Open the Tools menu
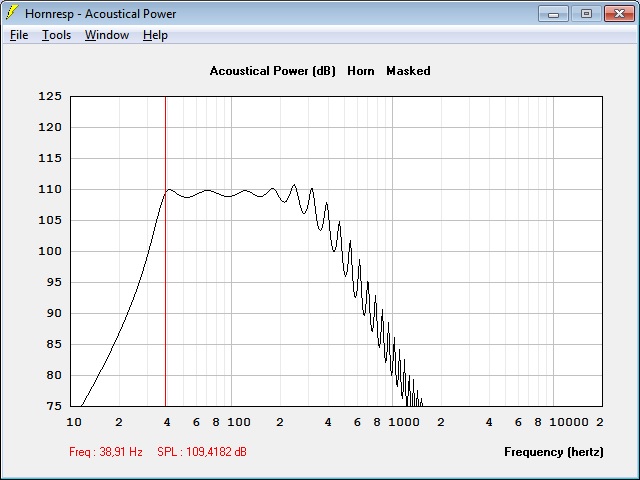Image resolution: width=640 pixels, height=480 pixels. 56,35
